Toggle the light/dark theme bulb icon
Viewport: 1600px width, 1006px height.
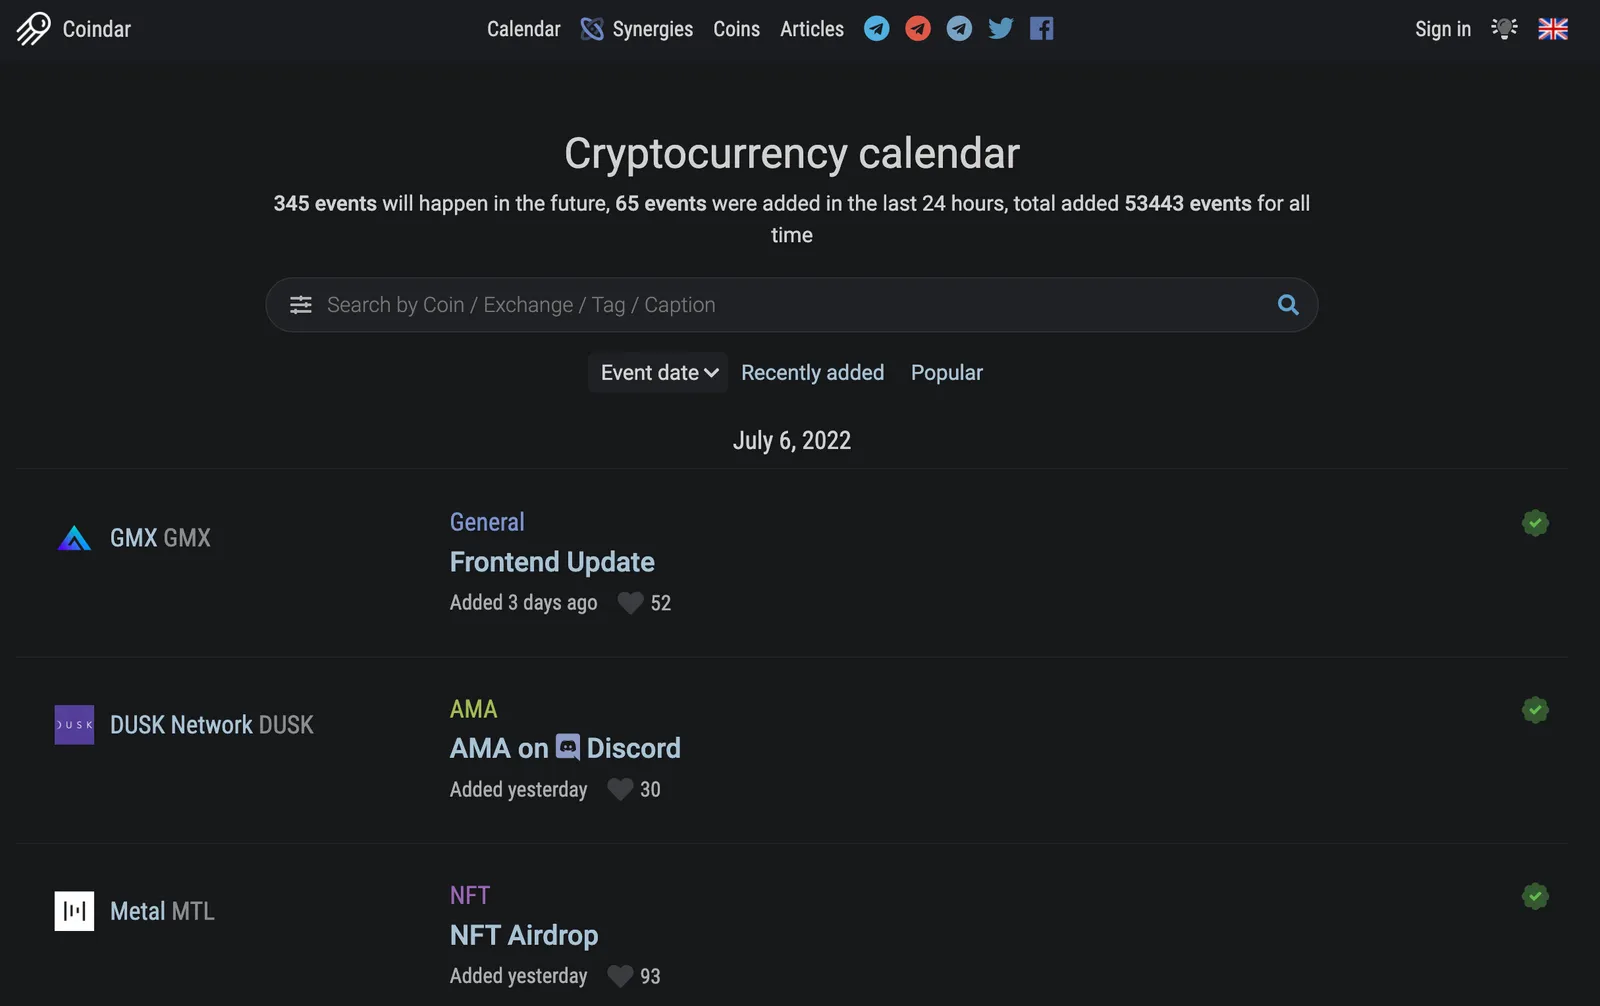(1504, 28)
